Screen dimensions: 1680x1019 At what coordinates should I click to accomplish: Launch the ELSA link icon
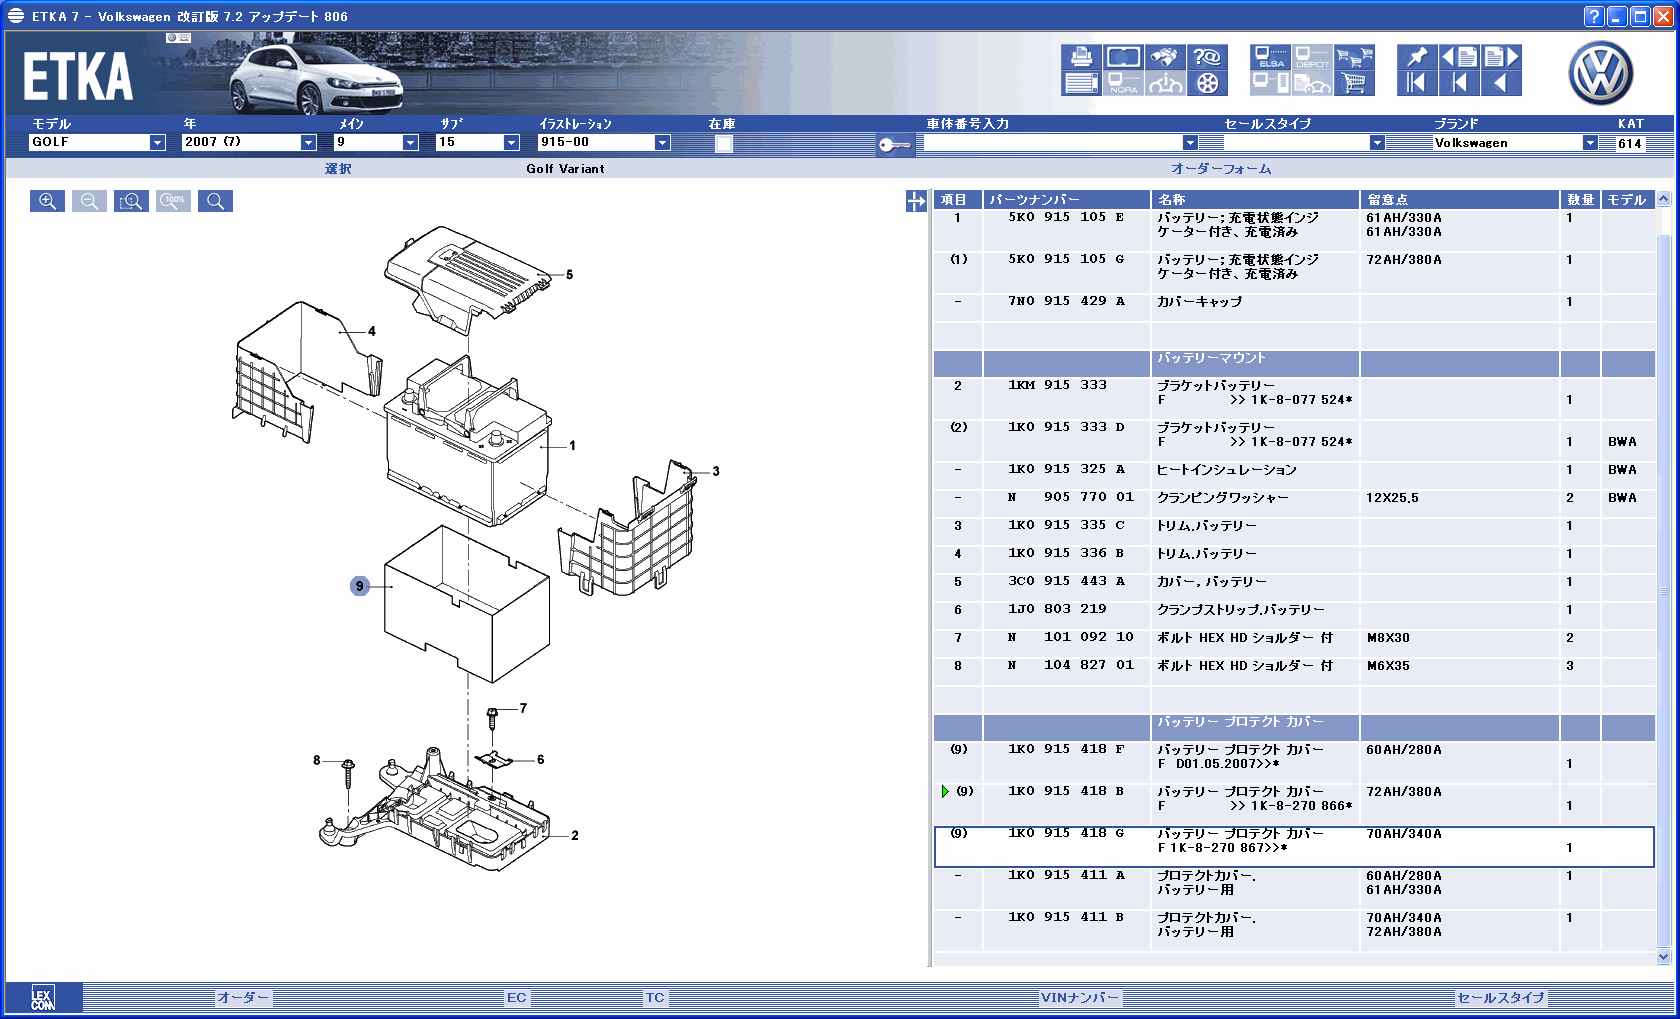pos(1270,58)
